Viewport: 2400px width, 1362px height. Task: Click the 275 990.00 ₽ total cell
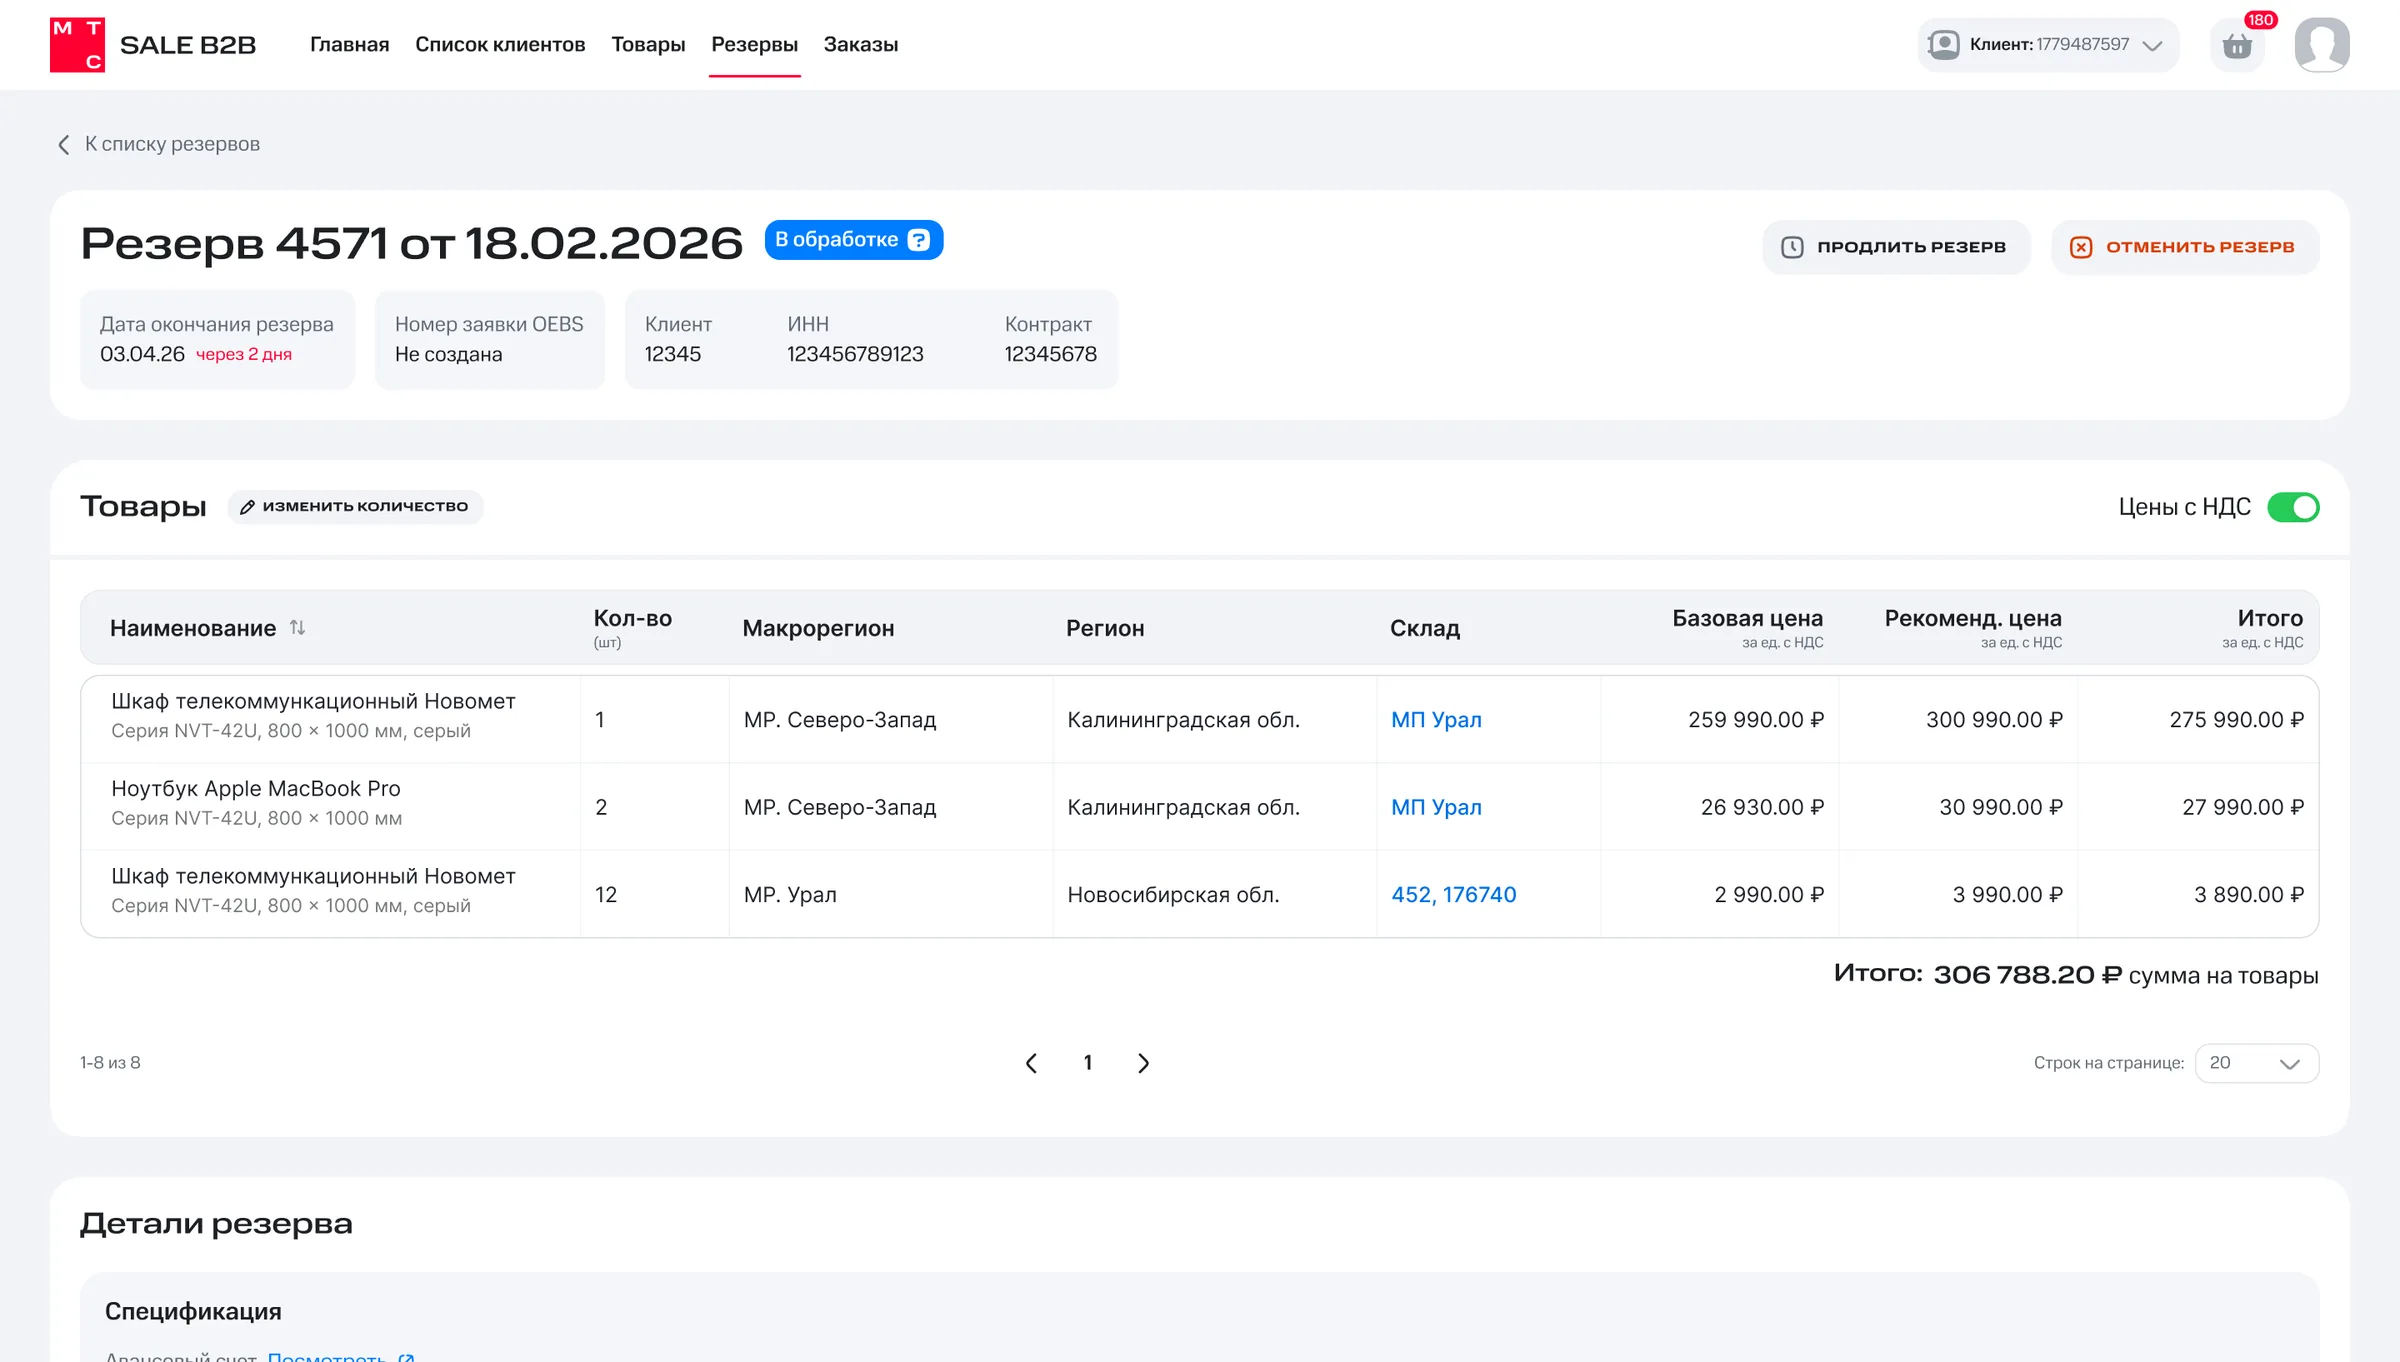coord(2236,720)
